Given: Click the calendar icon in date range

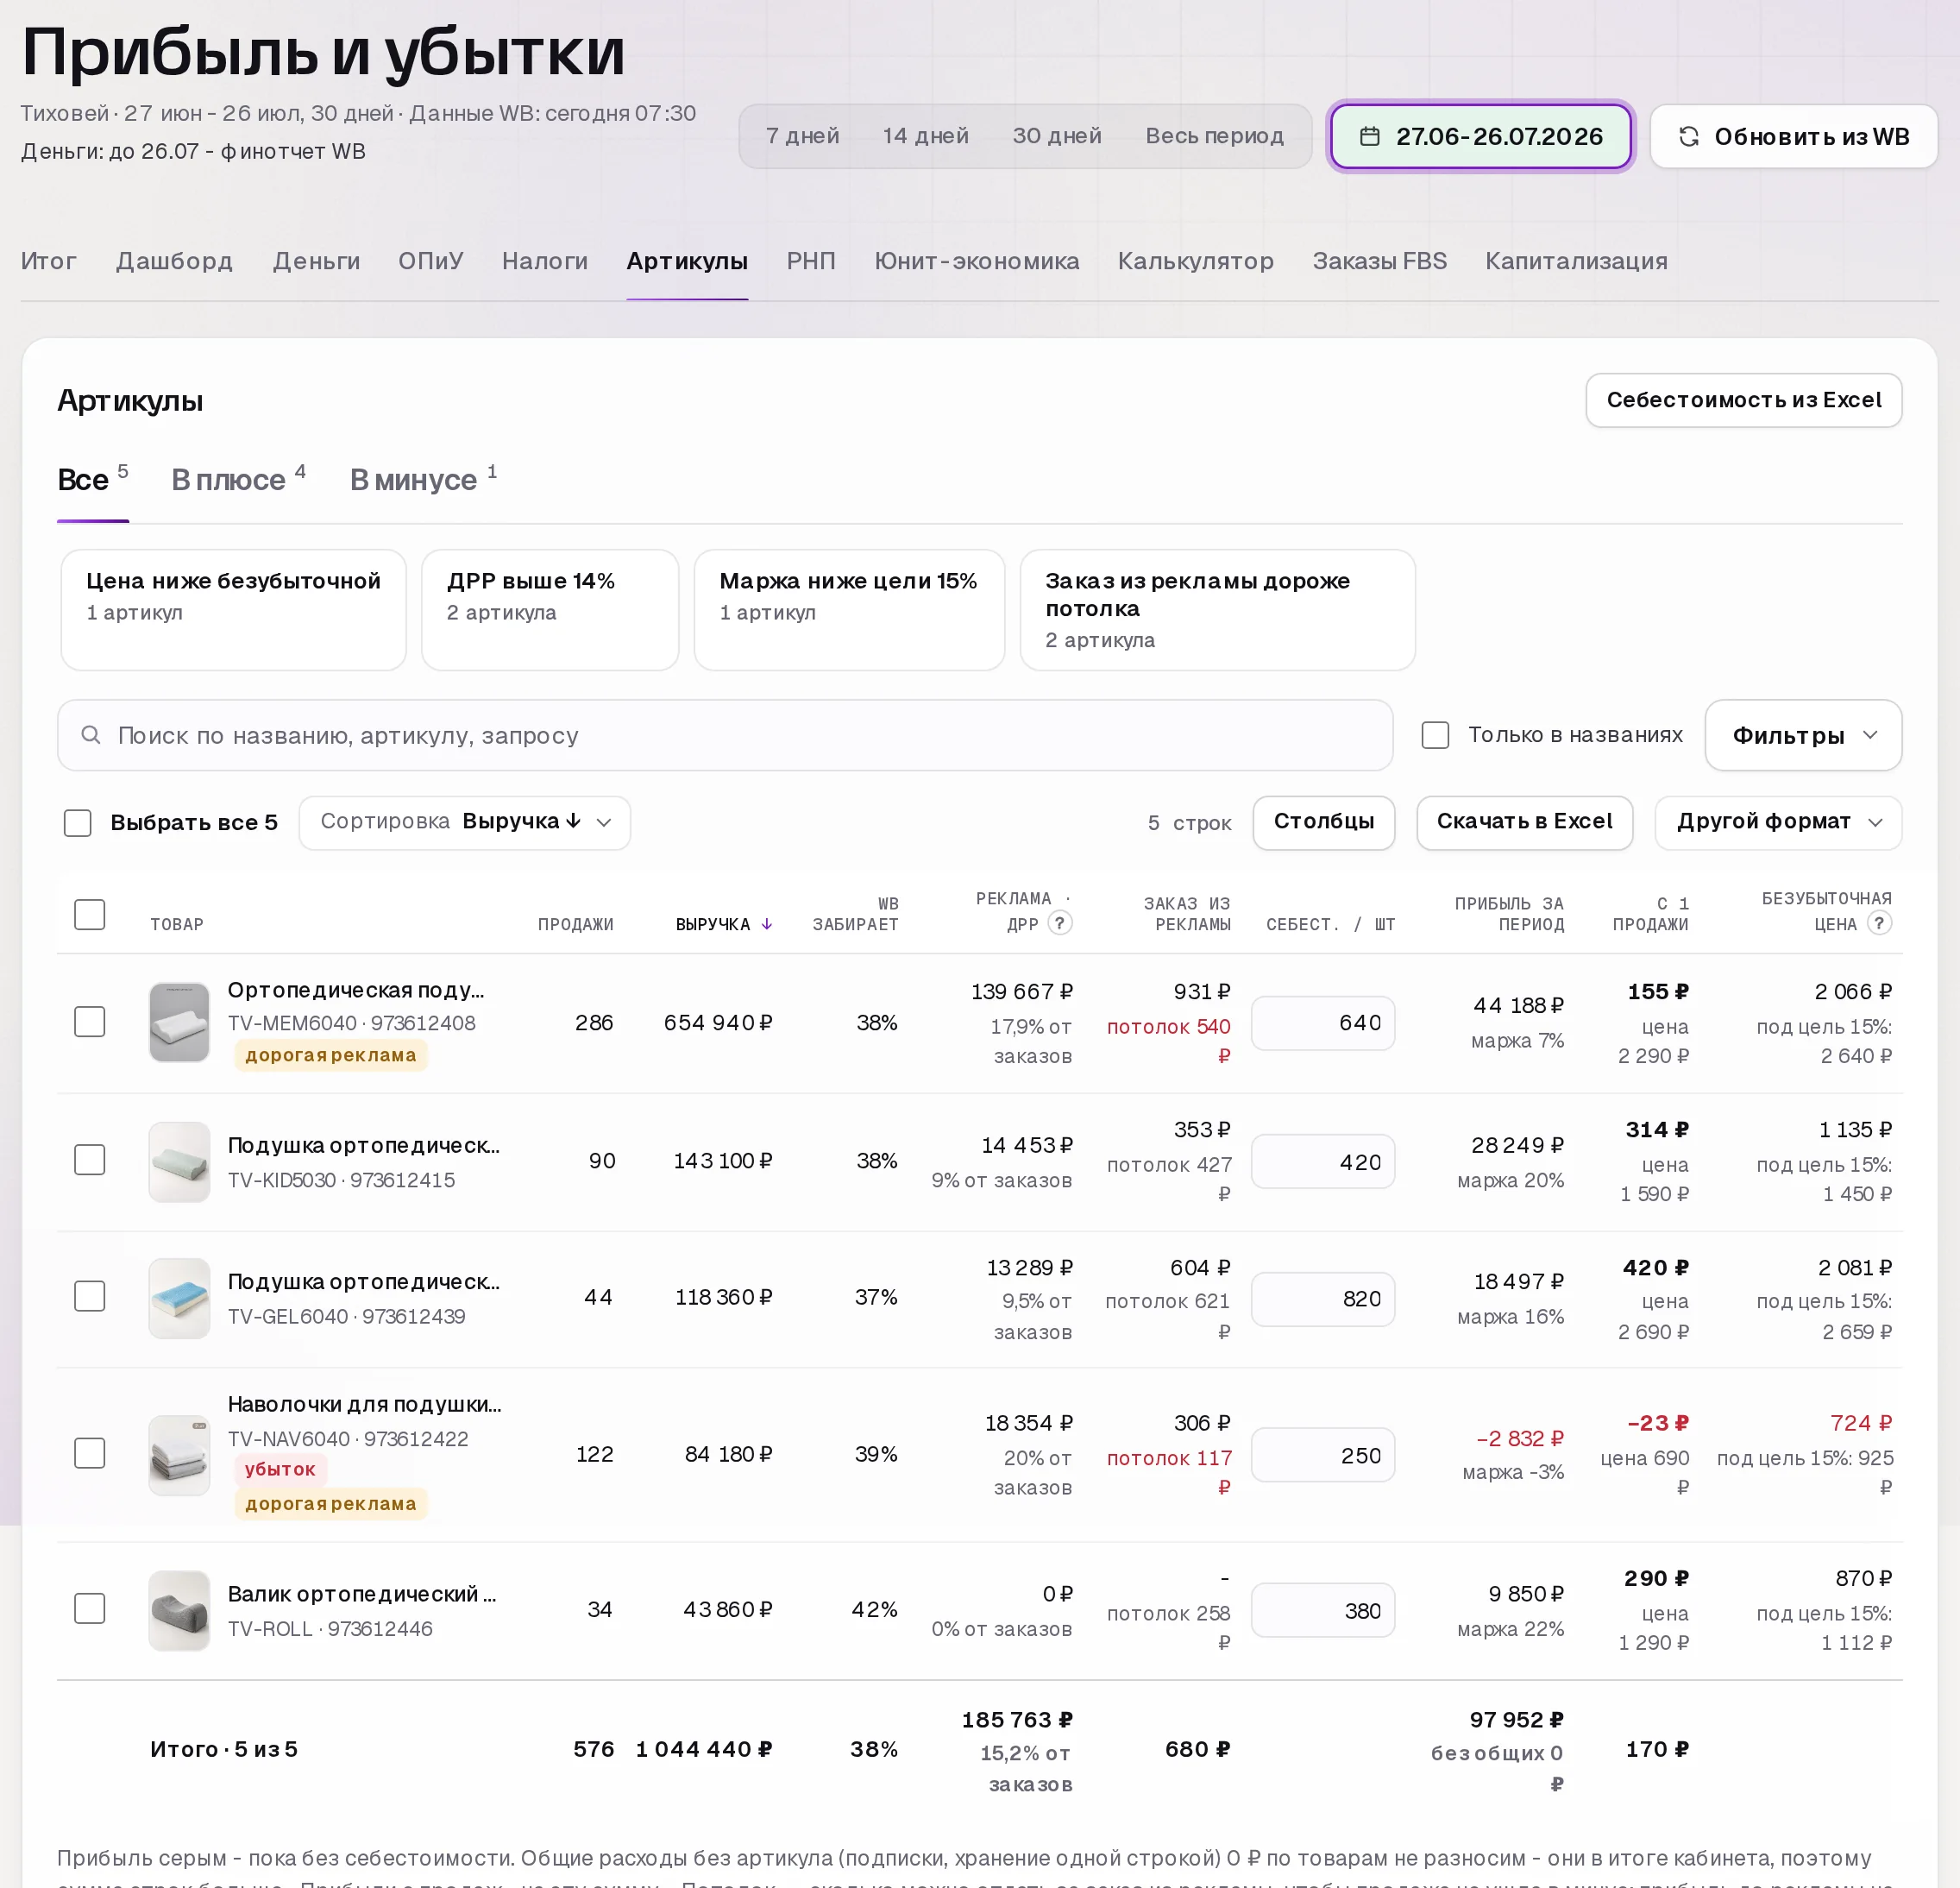Looking at the screenshot, I should pyautogui.click(x=1369, y=136).
